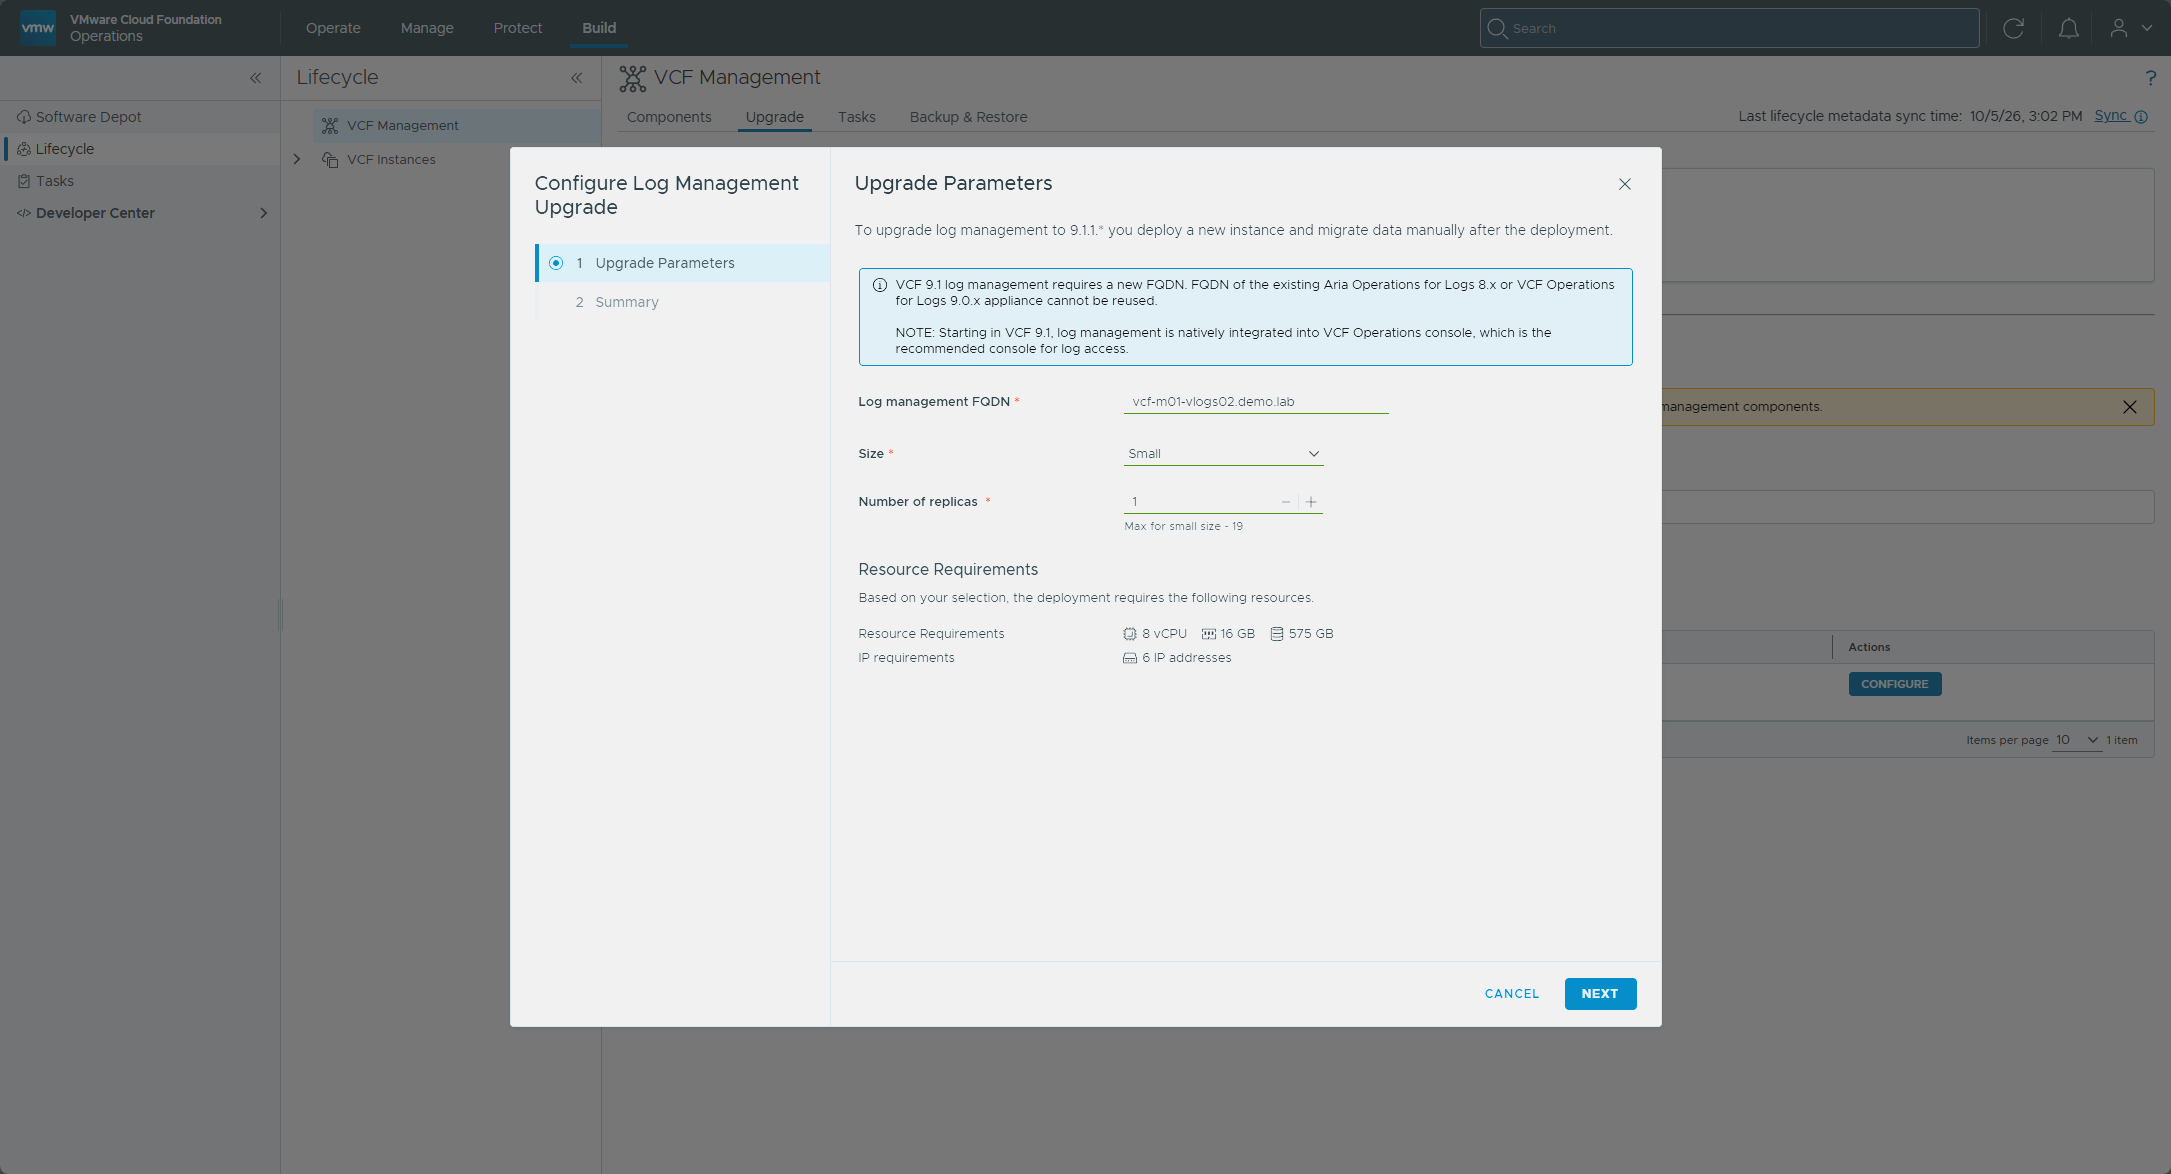Increase number of replicas with plus
Viewport: 2171px width, 1174px height.
pyautogui.click(x=1311, y=502)
